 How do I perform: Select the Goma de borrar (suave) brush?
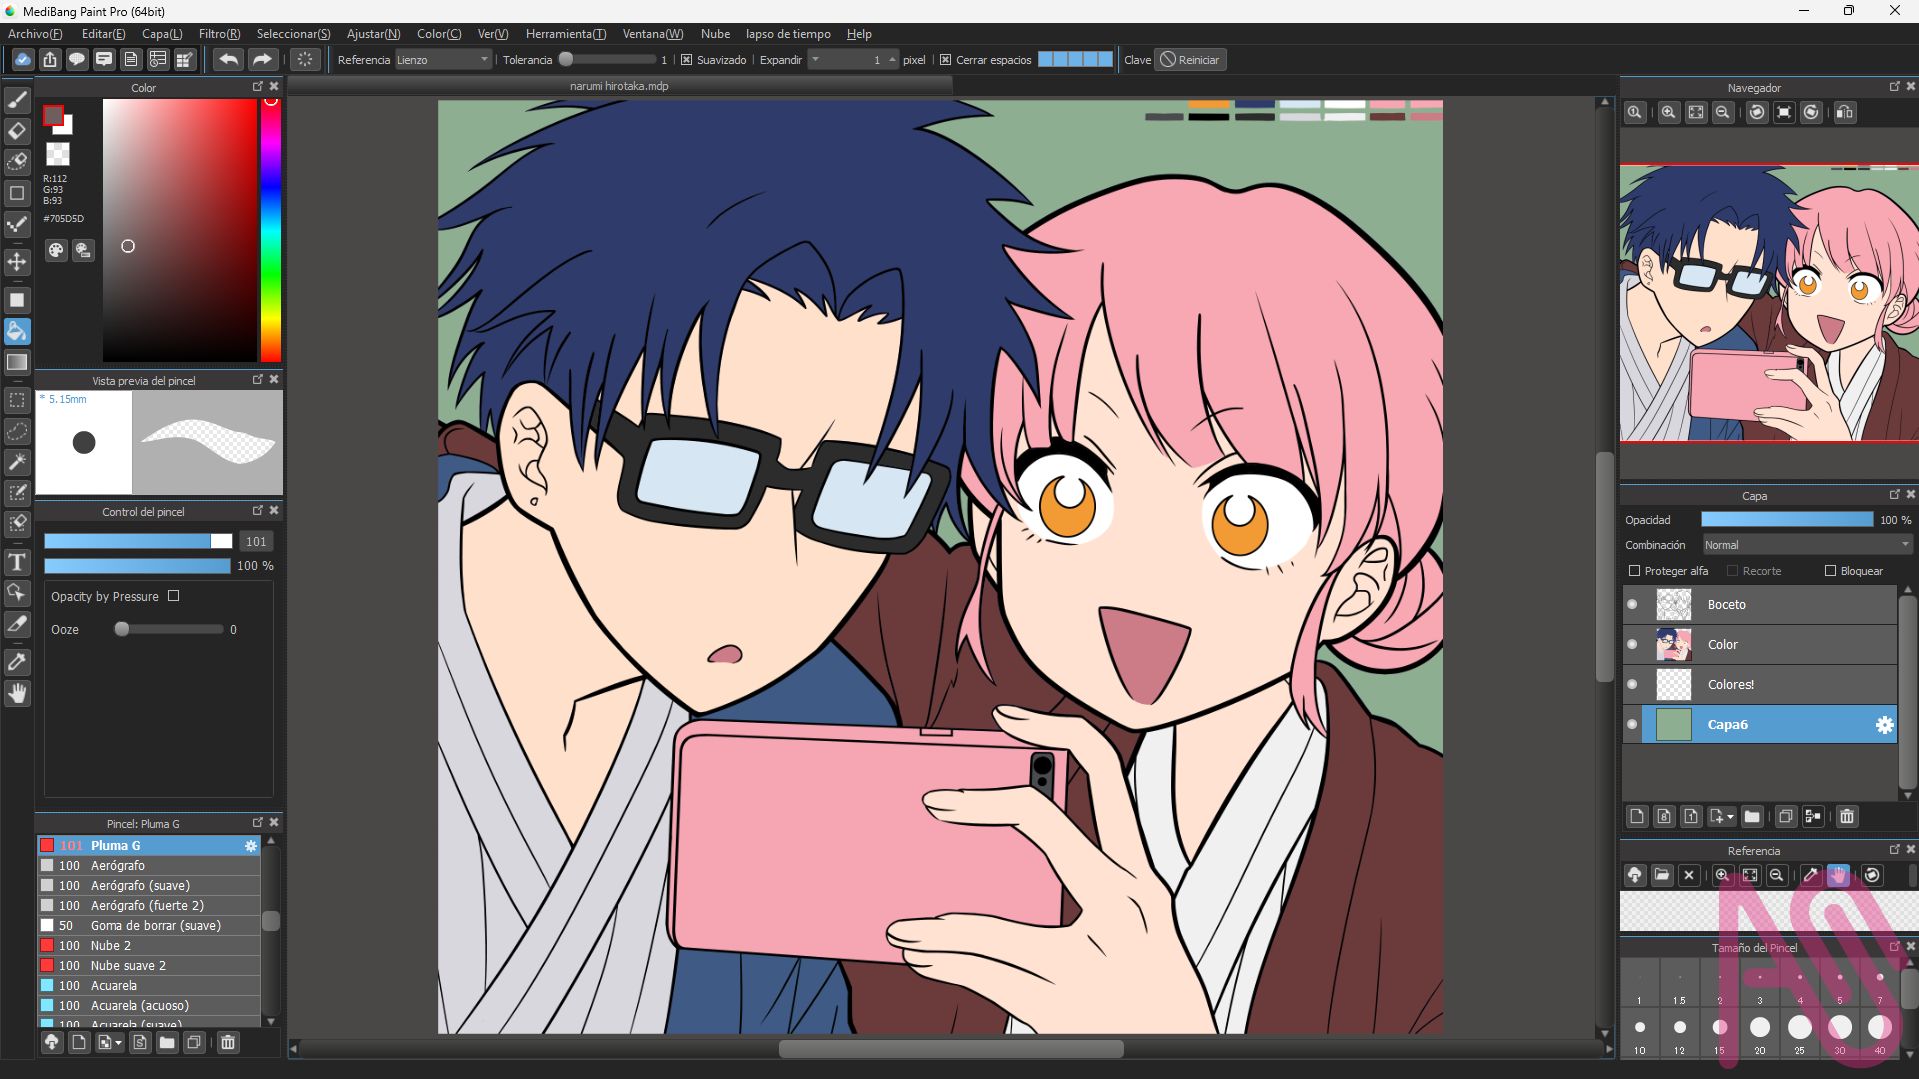(x=148, y=926)
